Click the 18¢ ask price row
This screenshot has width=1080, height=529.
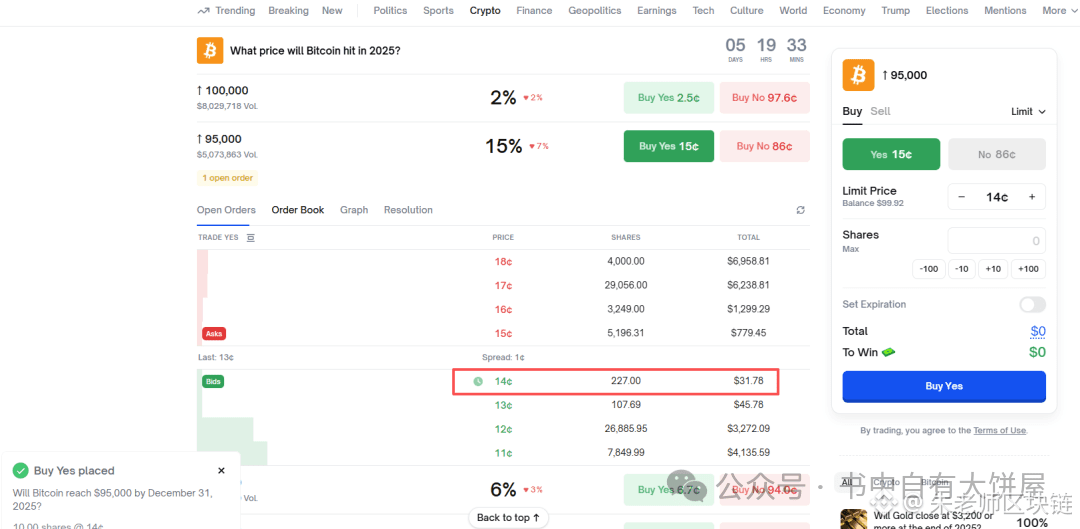503,262
